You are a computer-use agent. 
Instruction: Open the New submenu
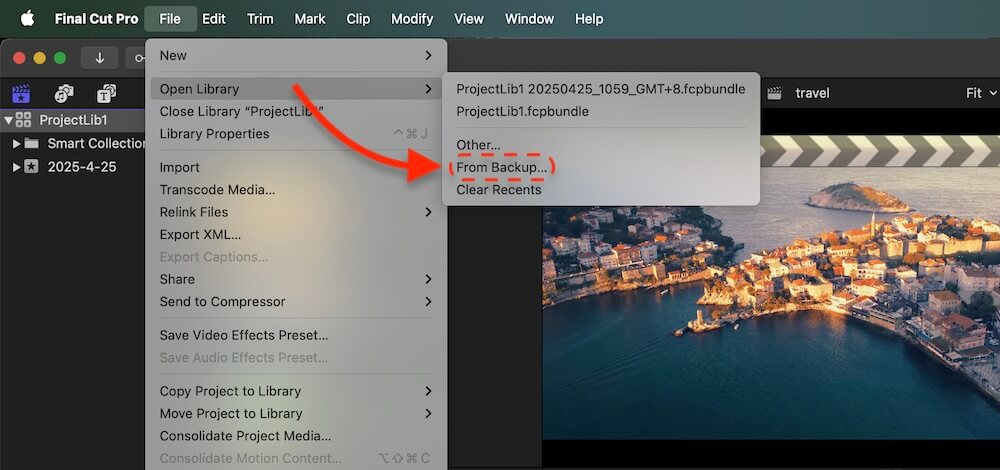coord(296,56)
